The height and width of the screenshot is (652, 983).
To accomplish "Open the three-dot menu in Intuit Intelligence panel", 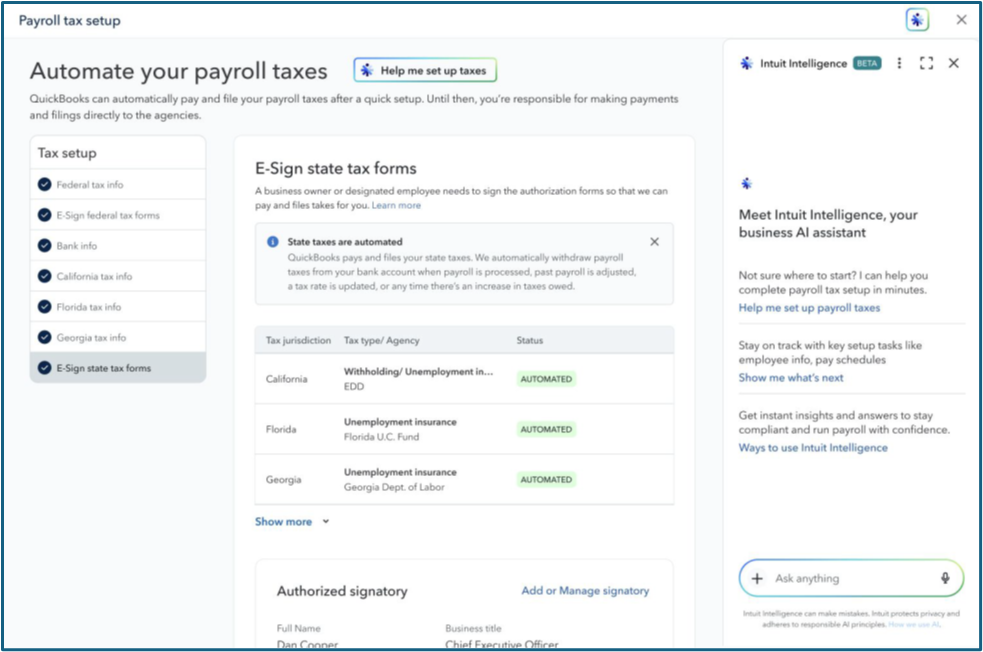I will coord(899,63).
